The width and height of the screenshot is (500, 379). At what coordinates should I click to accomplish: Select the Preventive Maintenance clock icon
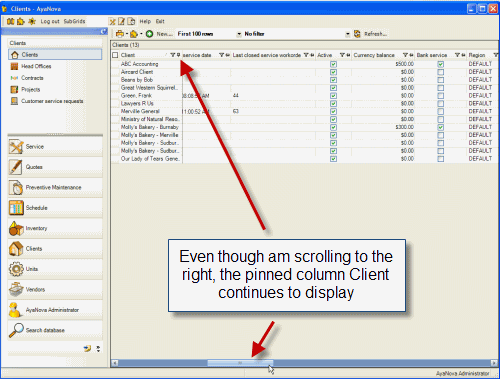(x=16, y=187)
